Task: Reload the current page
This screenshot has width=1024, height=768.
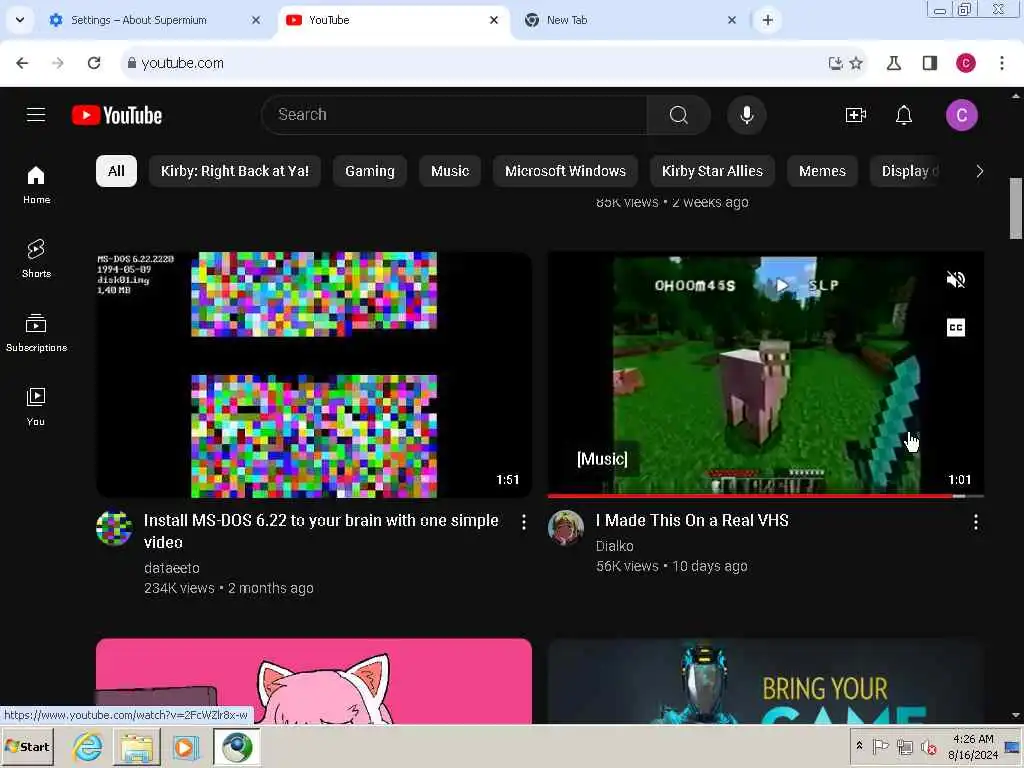Action: [94, 63]
